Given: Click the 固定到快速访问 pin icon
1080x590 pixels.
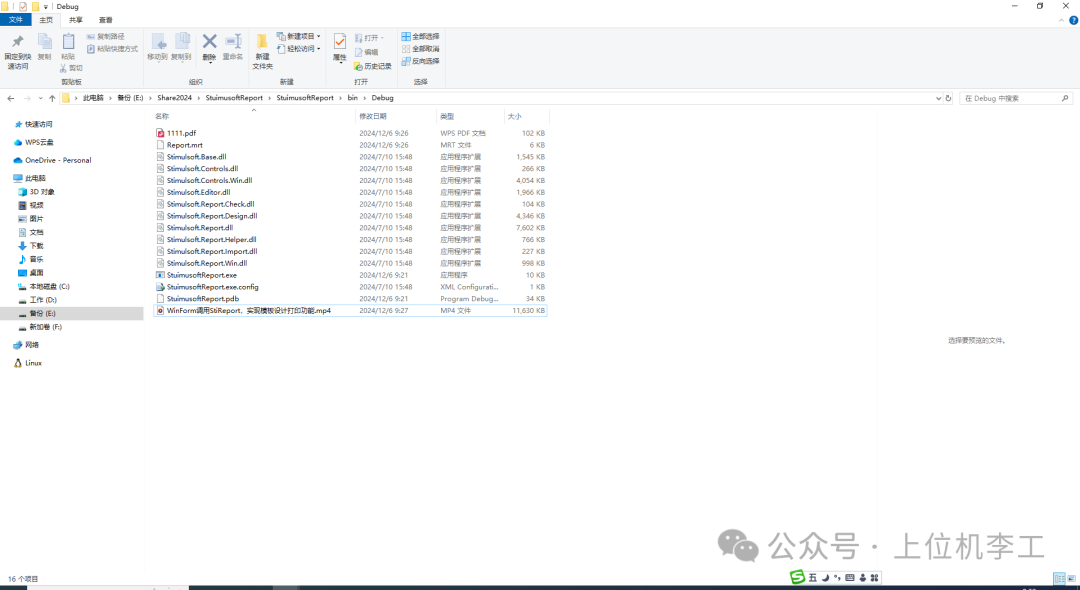Looking at the screenshot, I should pos(17,42).
